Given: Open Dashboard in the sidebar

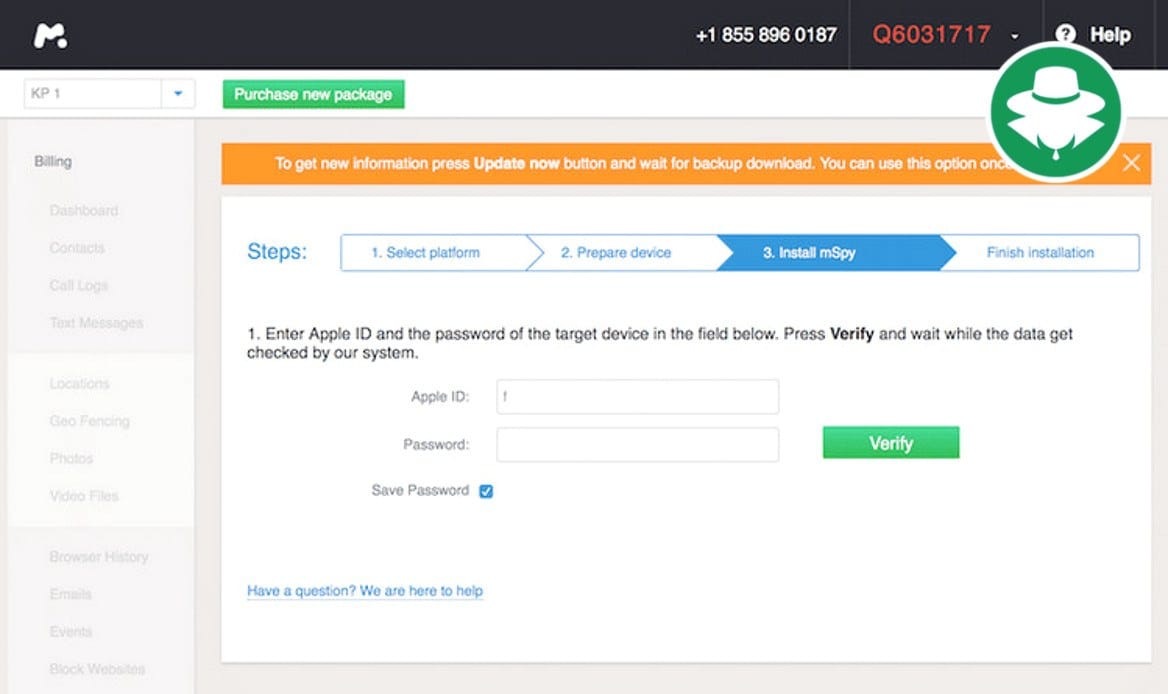Looking at the screenshot, I should point(83,211).
